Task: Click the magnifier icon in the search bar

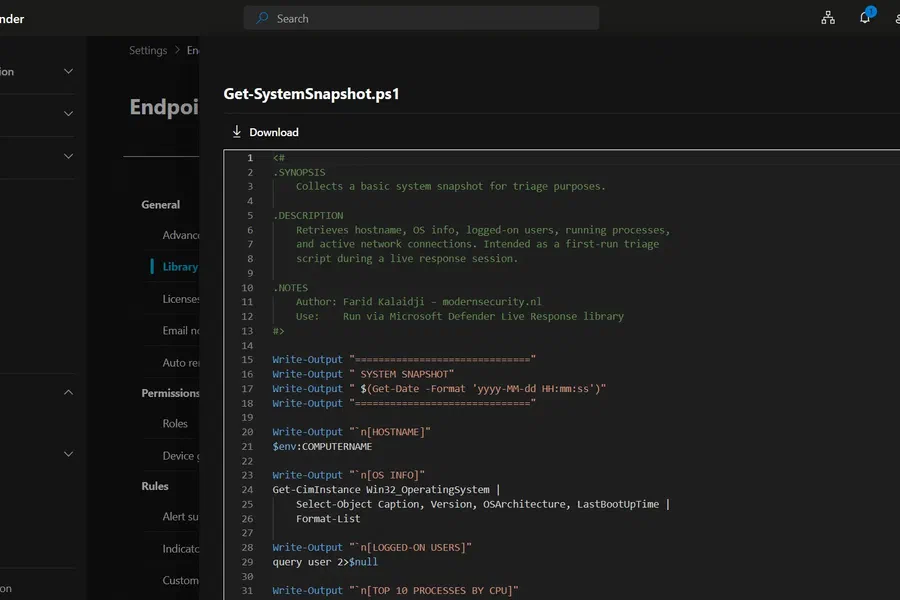Action: click(x=262, y=18)
